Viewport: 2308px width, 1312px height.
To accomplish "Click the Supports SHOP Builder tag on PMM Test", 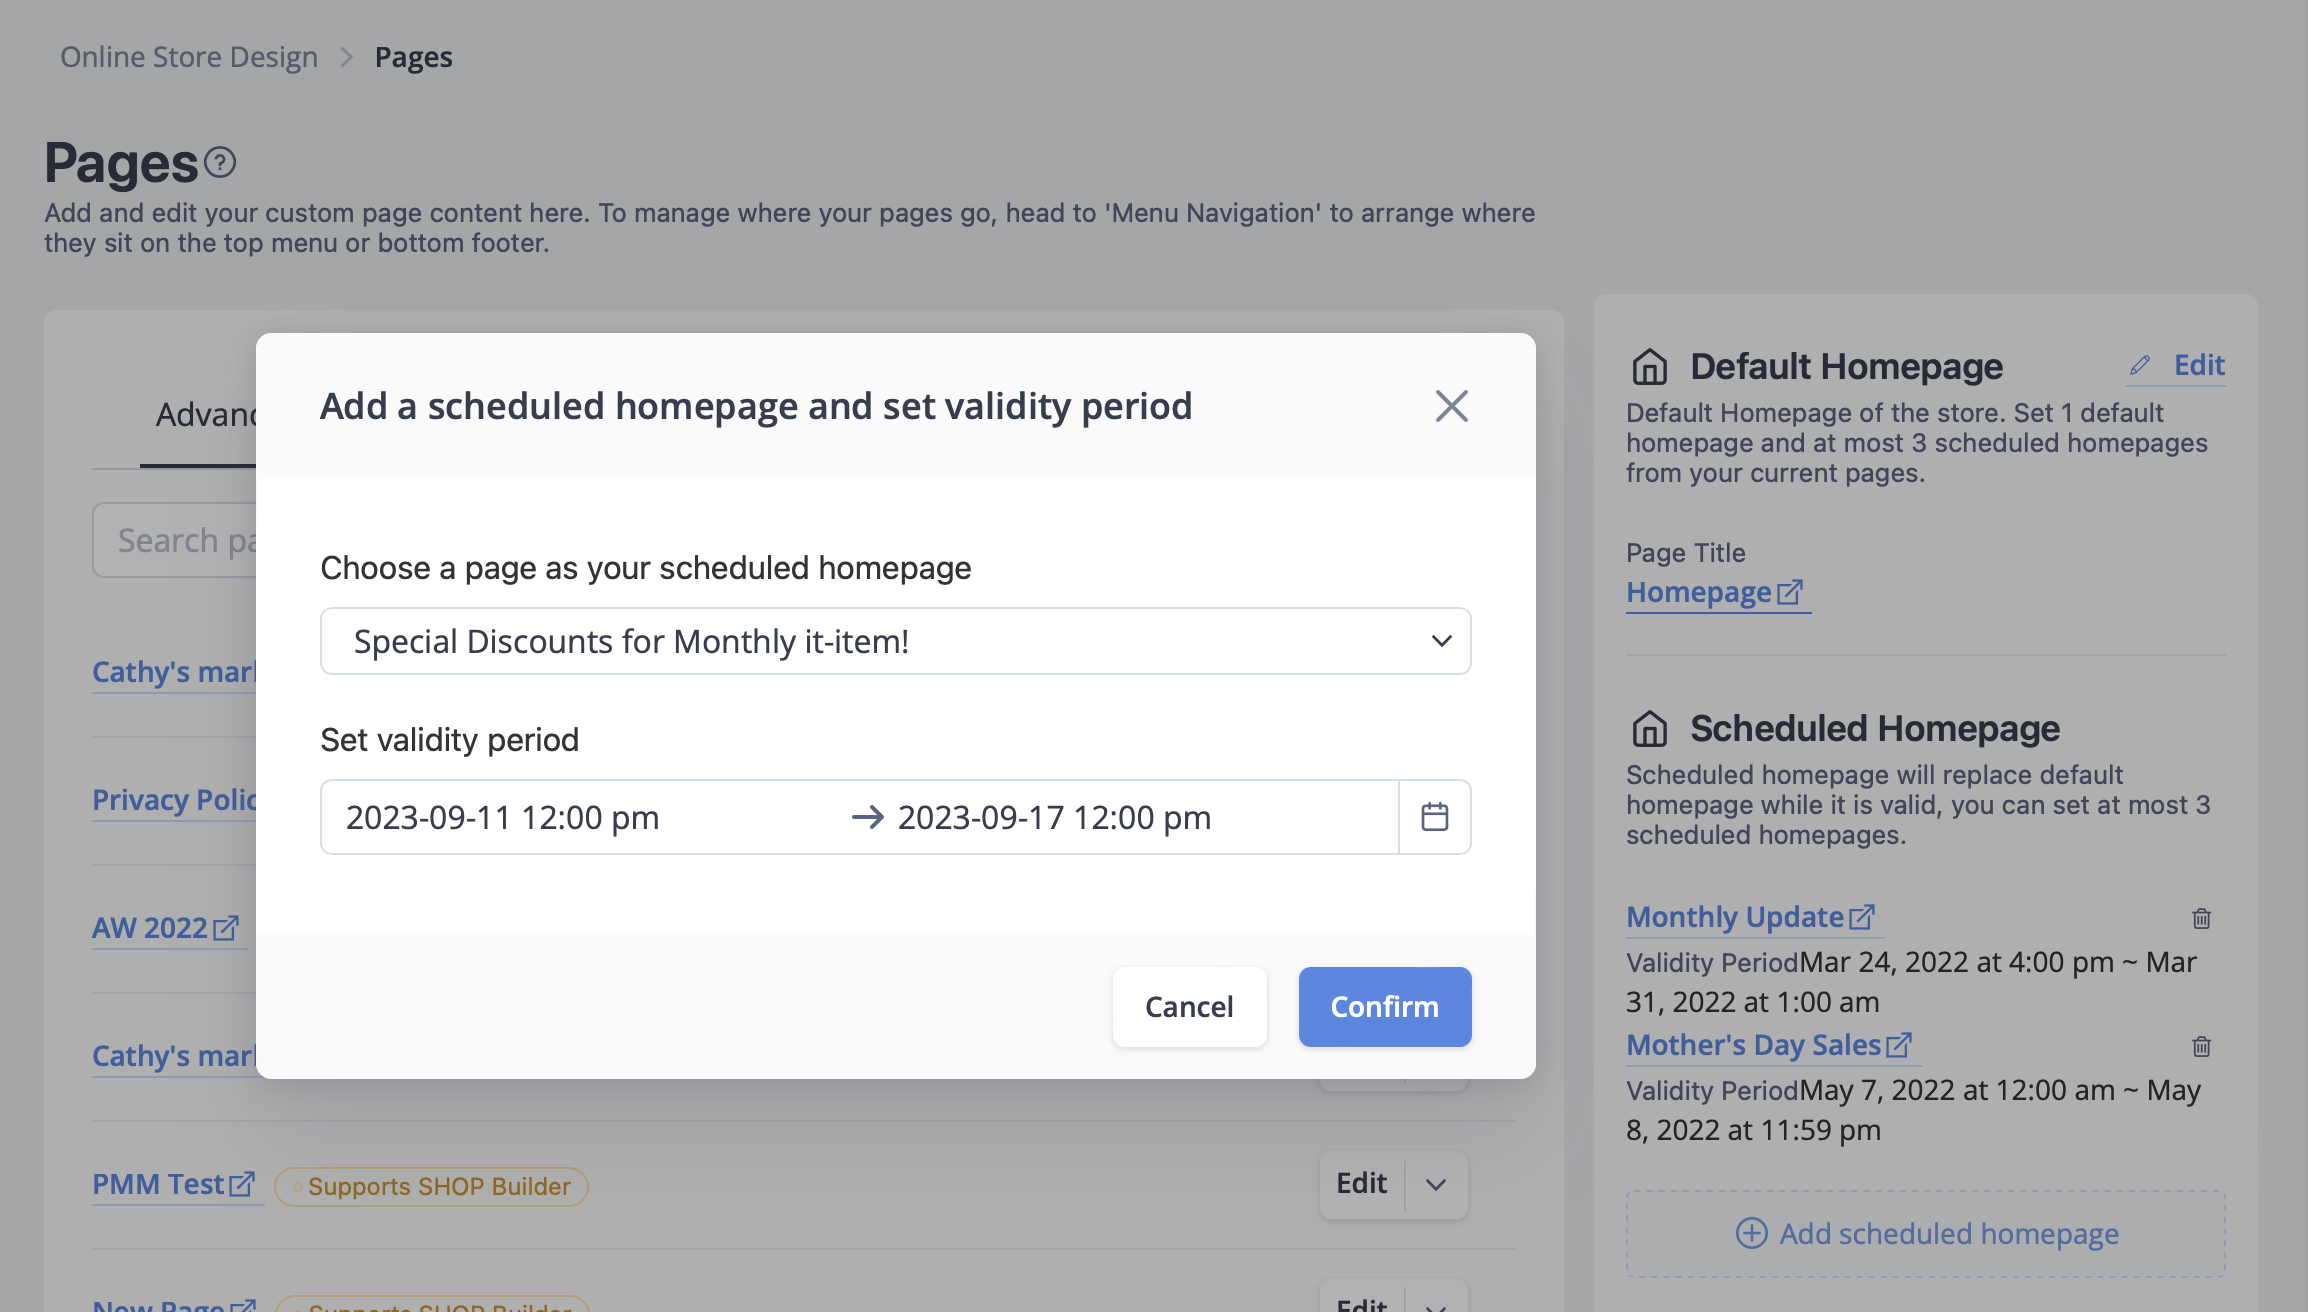I will click(x=431, y=1186).
